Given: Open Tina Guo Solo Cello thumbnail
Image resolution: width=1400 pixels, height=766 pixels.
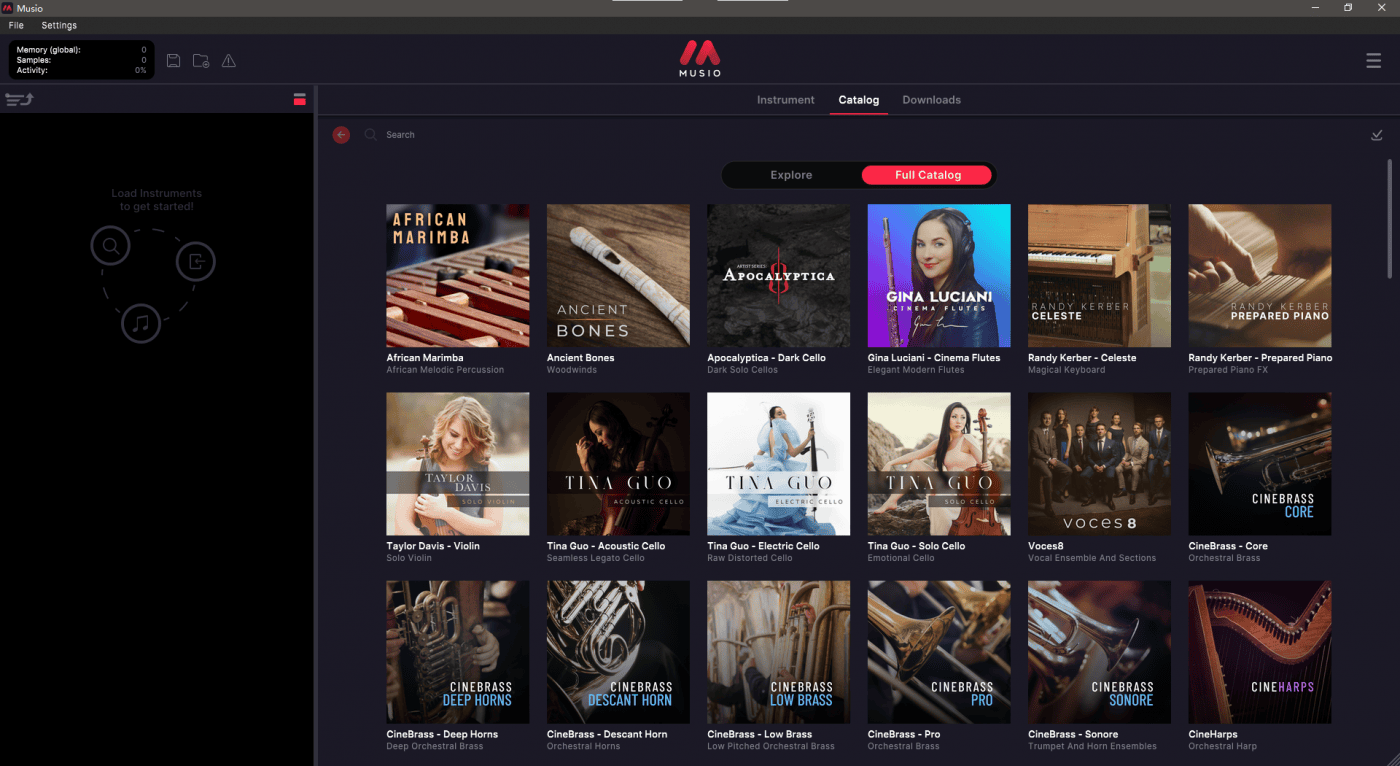Looking at the screenshot, I should point(939,464).
